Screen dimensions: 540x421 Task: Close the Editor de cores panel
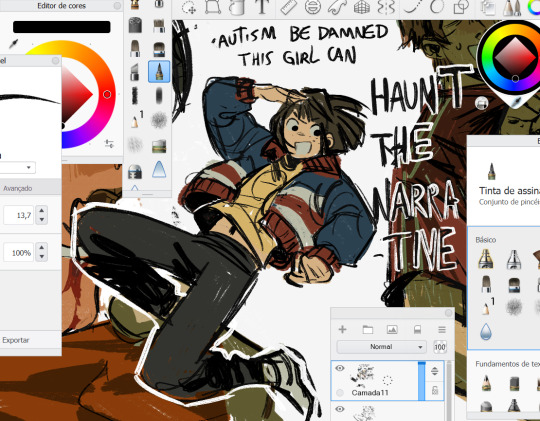tap(117, 6)
